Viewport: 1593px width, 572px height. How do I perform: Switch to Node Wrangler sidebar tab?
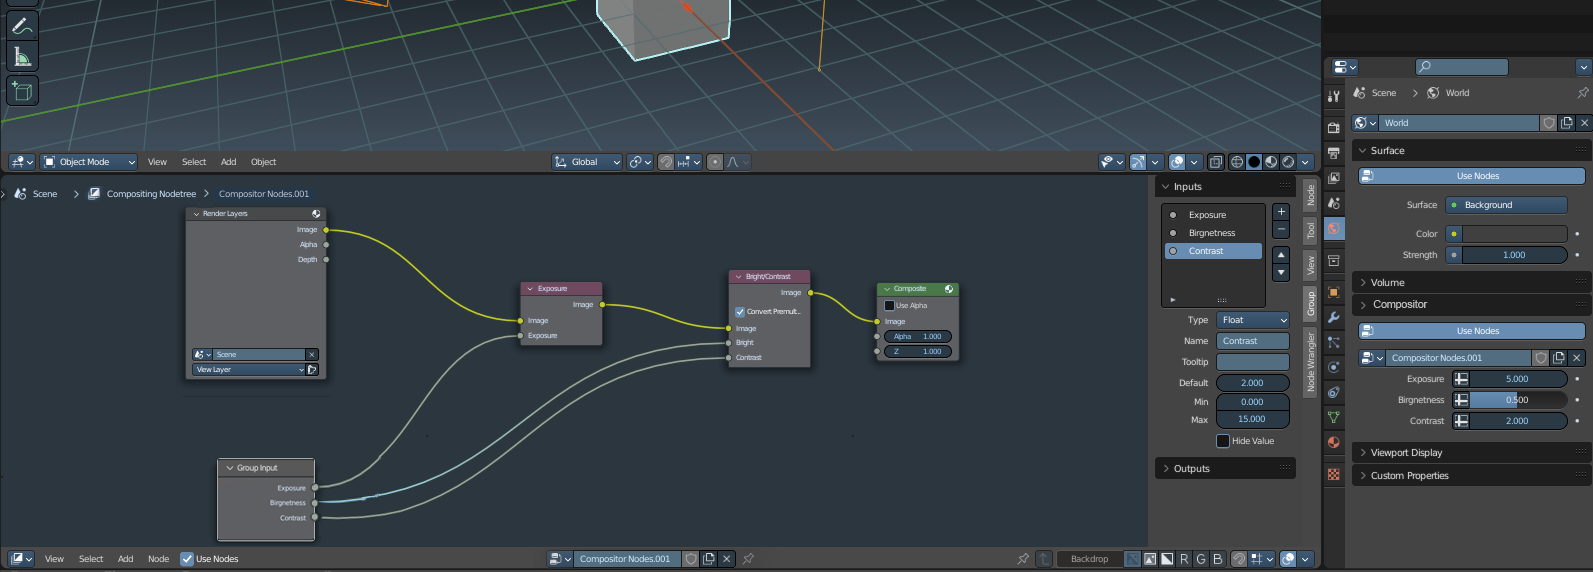click(1311, 362)
